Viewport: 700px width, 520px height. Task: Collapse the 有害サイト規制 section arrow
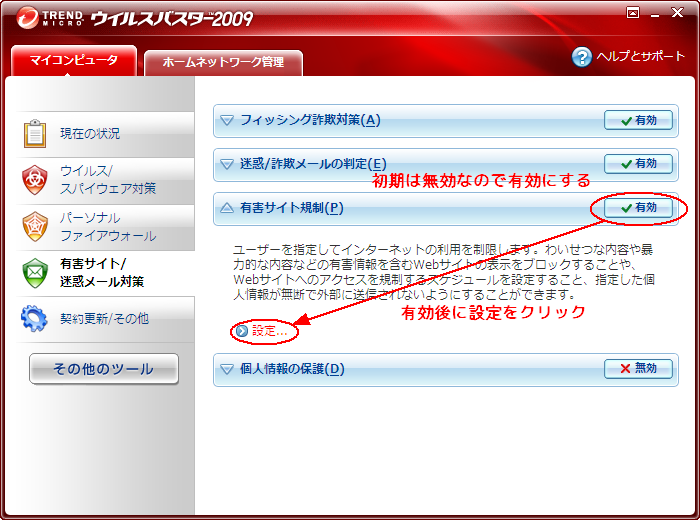[227, 208]
